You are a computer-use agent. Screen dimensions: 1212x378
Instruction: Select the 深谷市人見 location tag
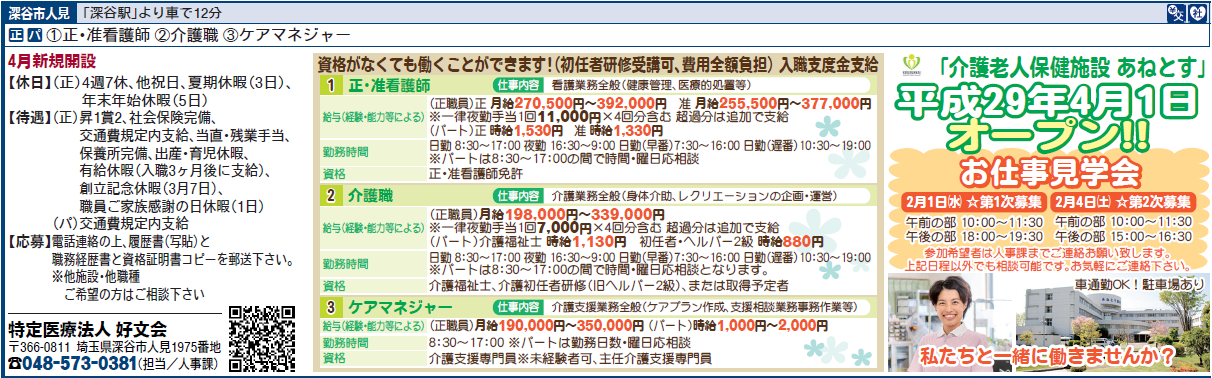(x=38, y=11)
